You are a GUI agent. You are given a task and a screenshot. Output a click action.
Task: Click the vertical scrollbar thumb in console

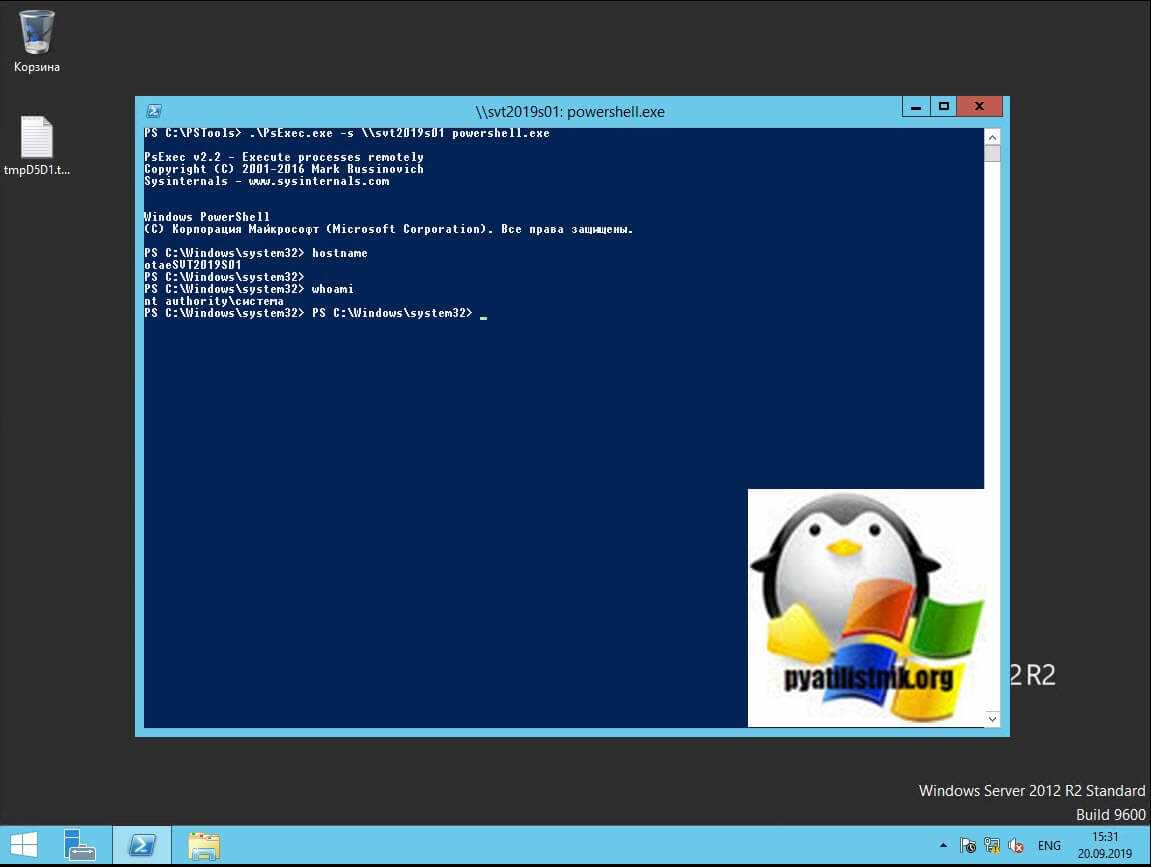(992, 154)
